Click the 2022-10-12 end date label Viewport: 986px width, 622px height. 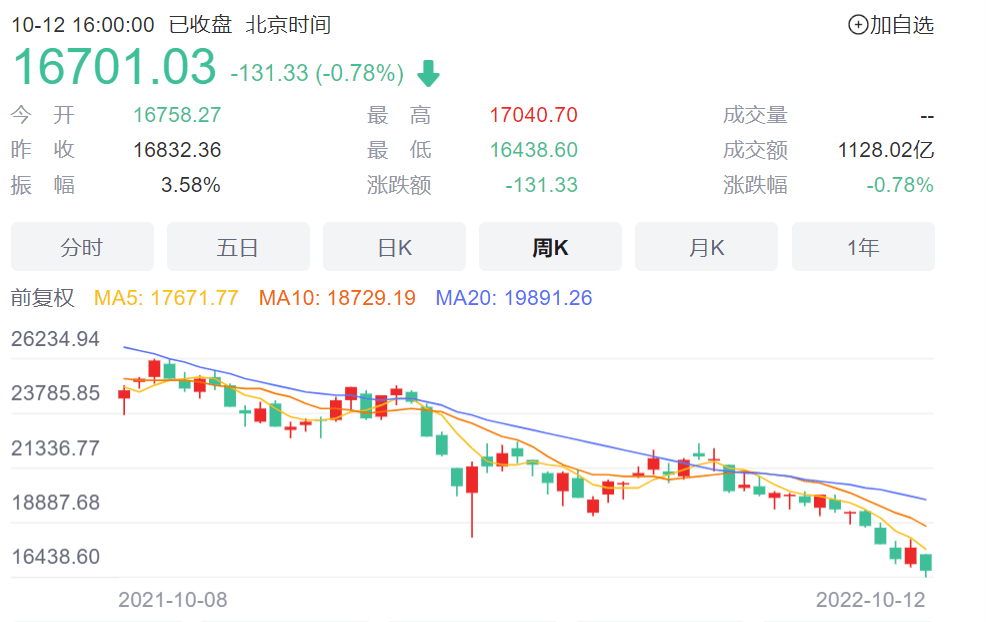(871, 599)
